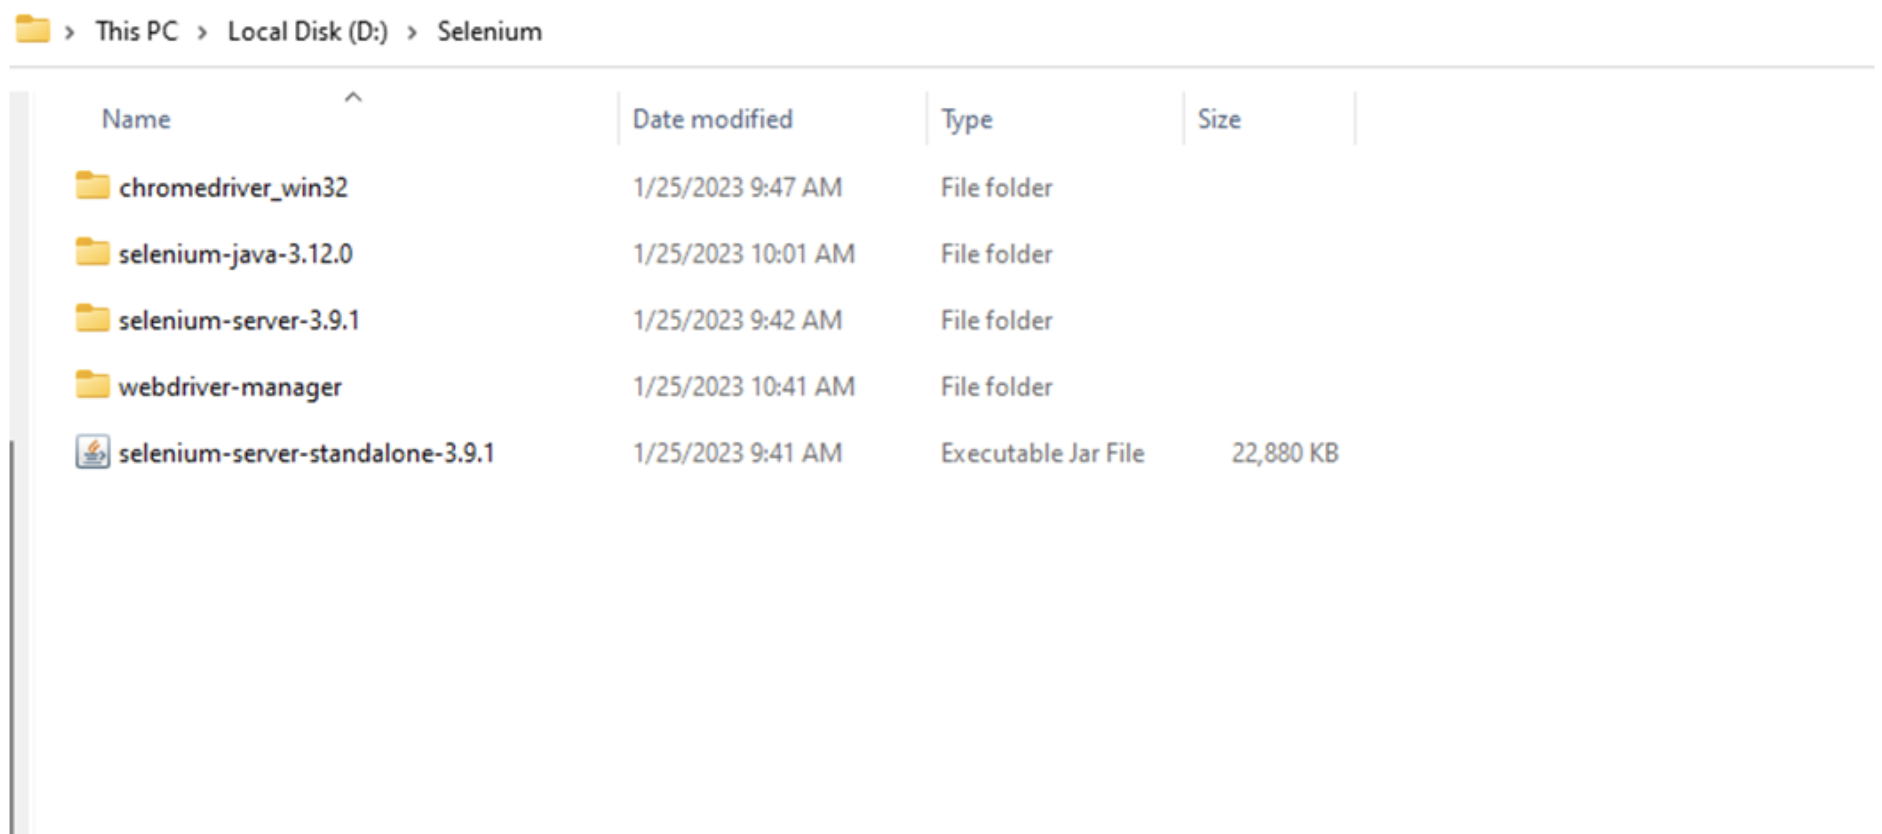Toggle sorting by the Size column
The height and width of the screenshot is (834, 1882).
coord(1218,120)
